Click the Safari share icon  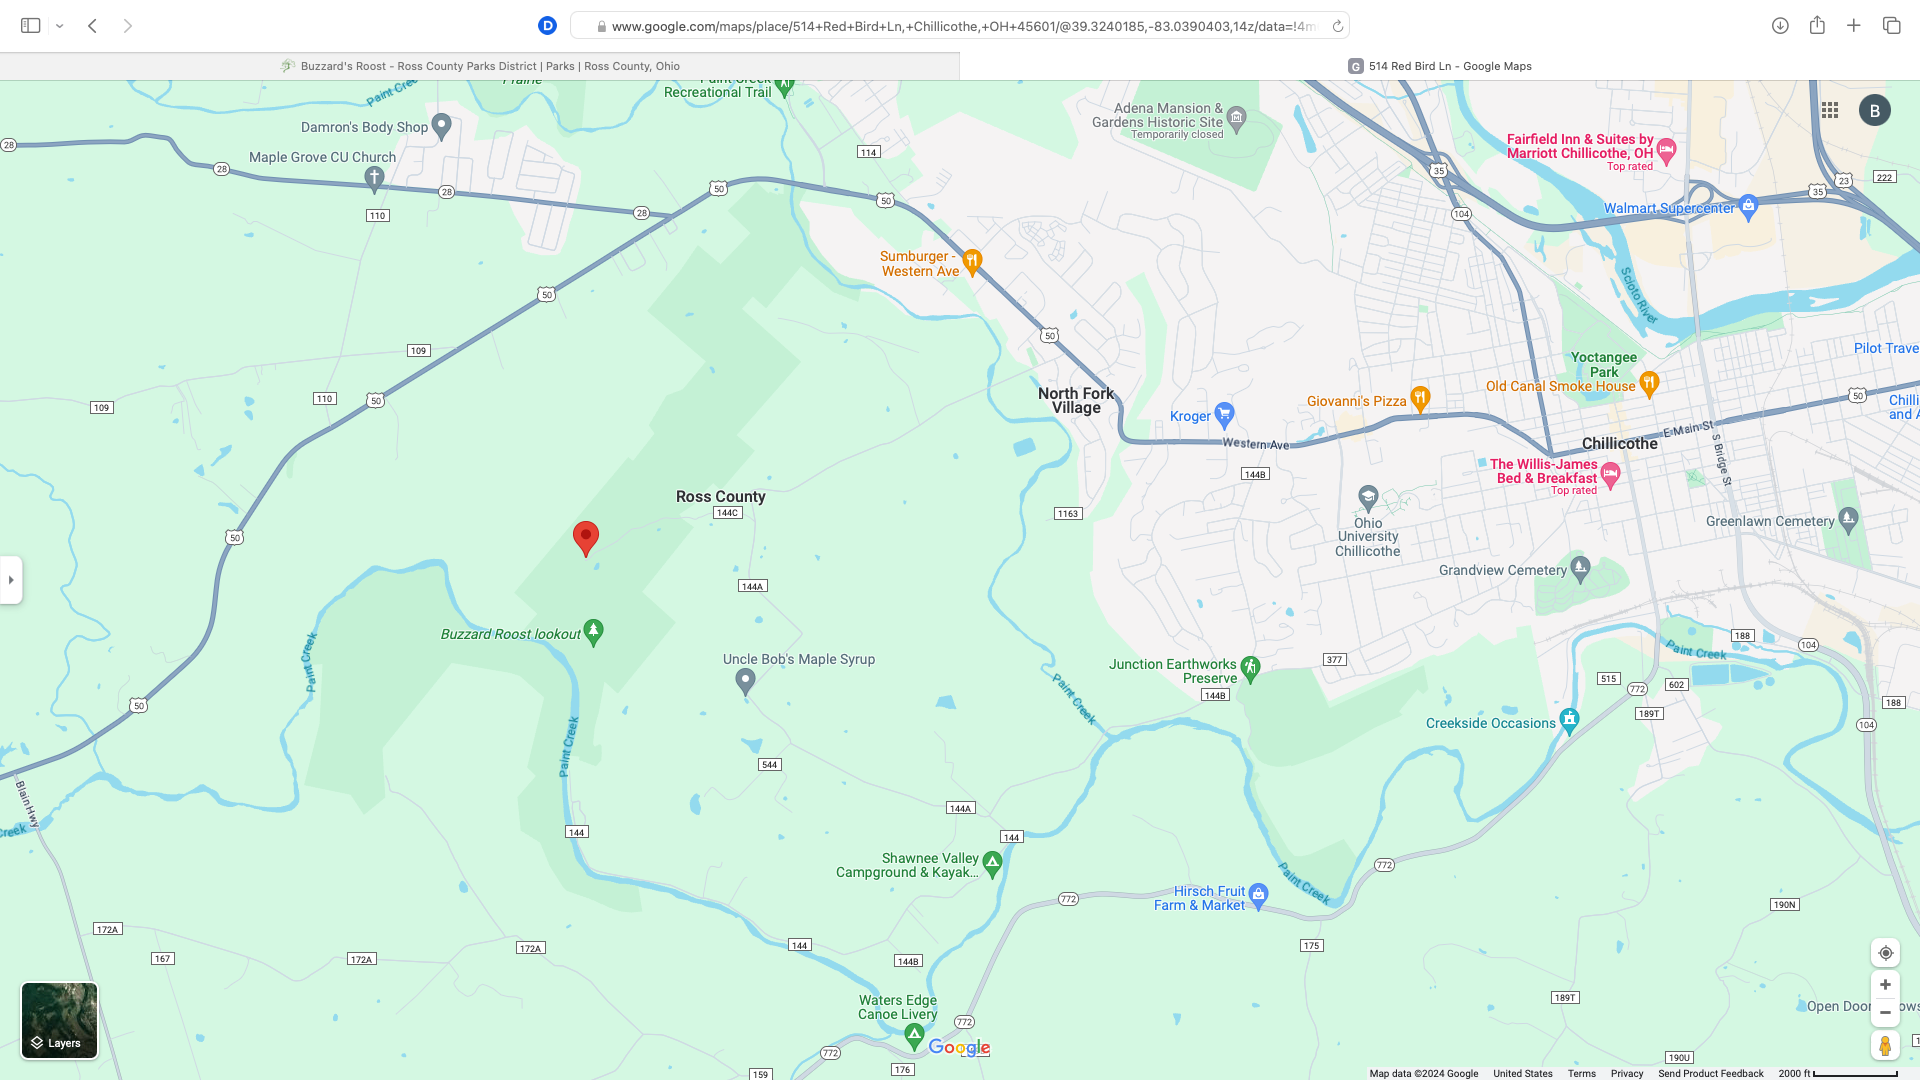tap(1817, 26)
